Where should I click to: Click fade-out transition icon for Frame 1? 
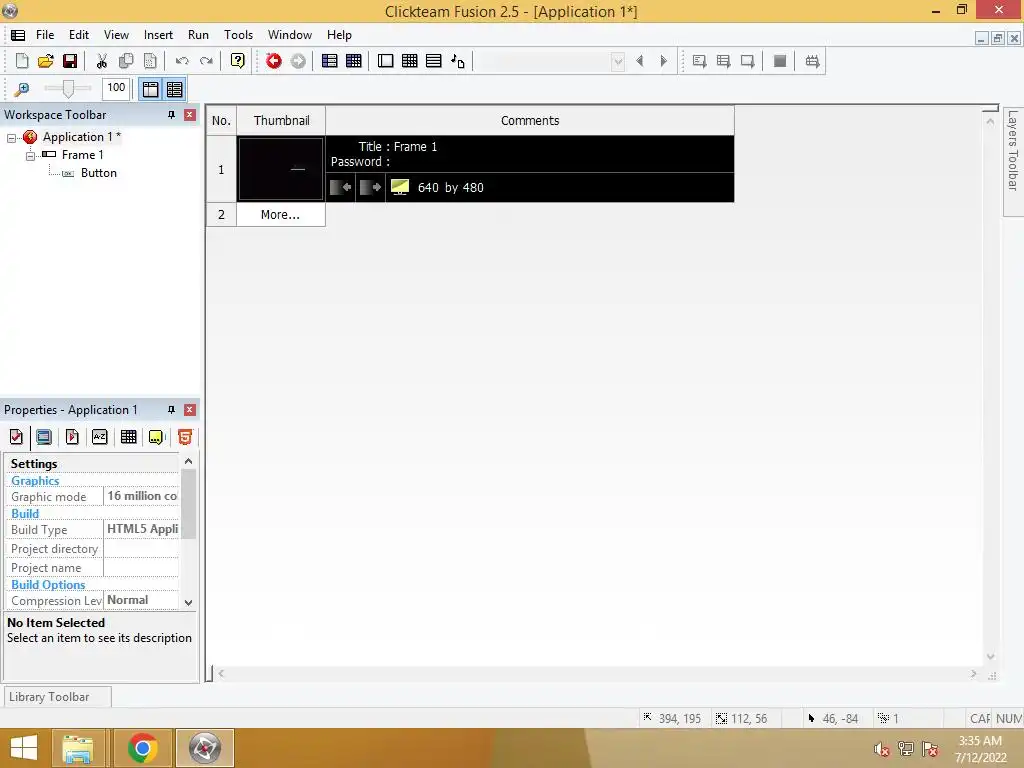click(x=370, y=187)
